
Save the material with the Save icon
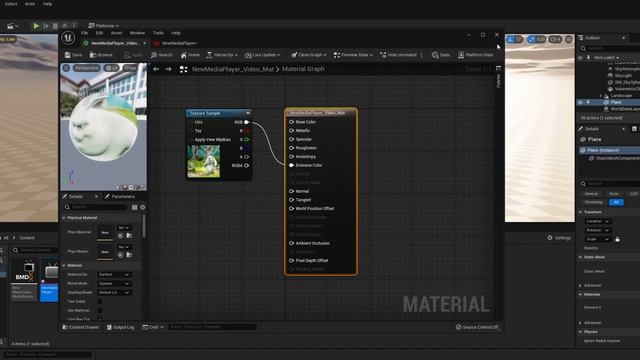(73, 55)
